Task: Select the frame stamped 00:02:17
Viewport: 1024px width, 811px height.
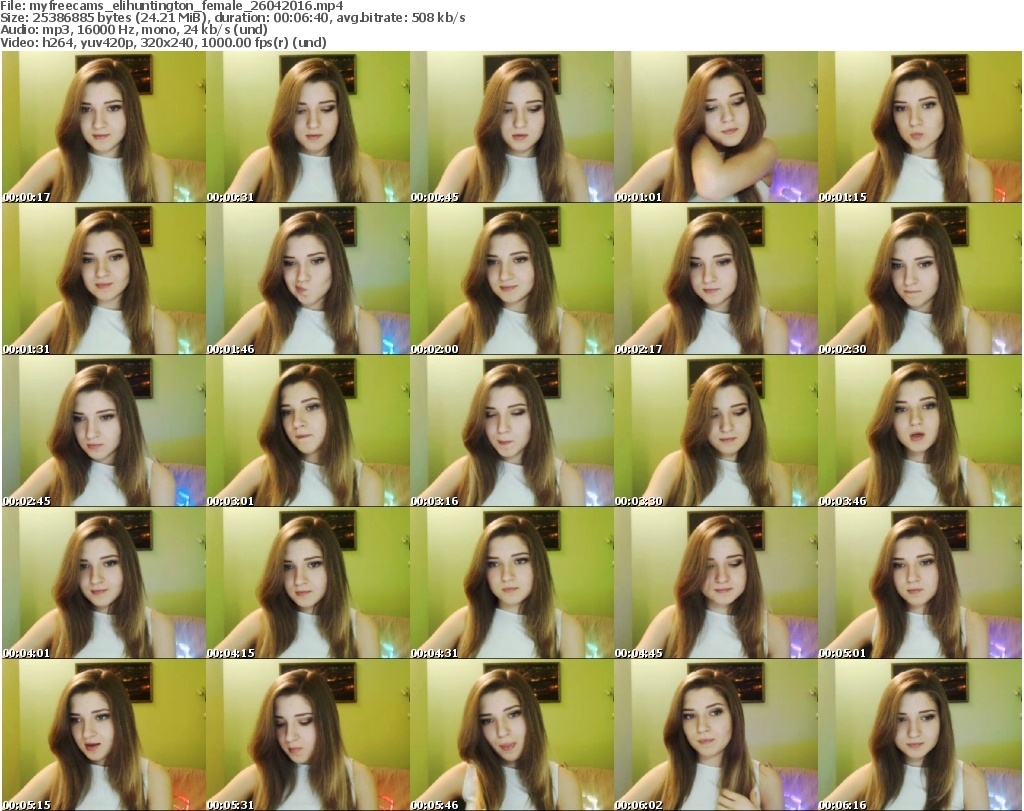Action: (x=716, y=279)
